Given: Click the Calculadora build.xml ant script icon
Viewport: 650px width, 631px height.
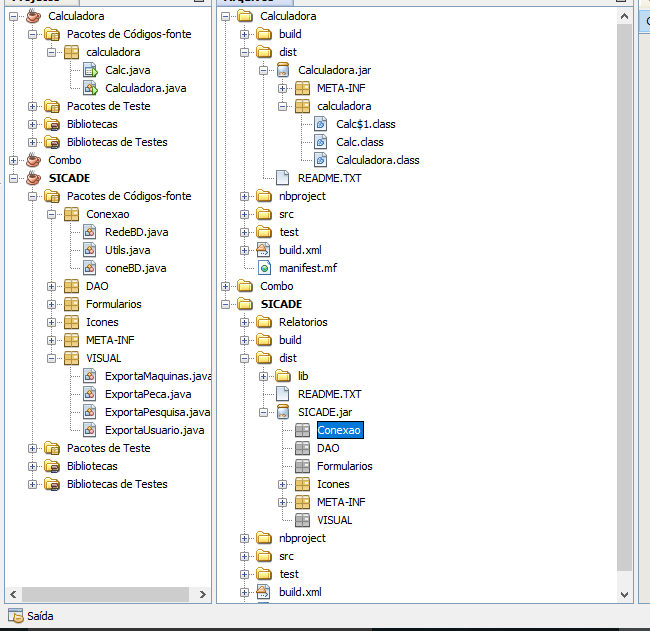Looking at the screenshot, I should point(263,250).
